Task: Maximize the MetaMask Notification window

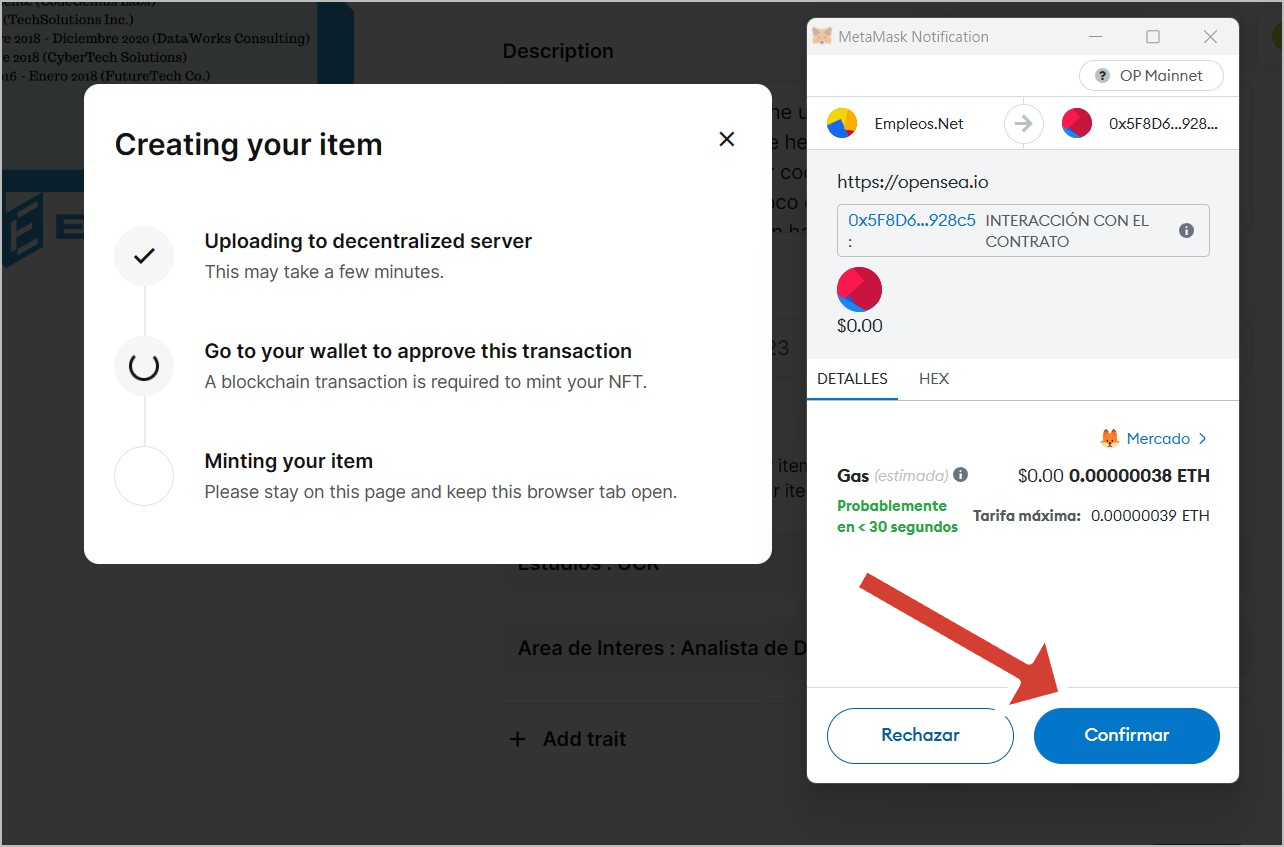Action: 1153,37
